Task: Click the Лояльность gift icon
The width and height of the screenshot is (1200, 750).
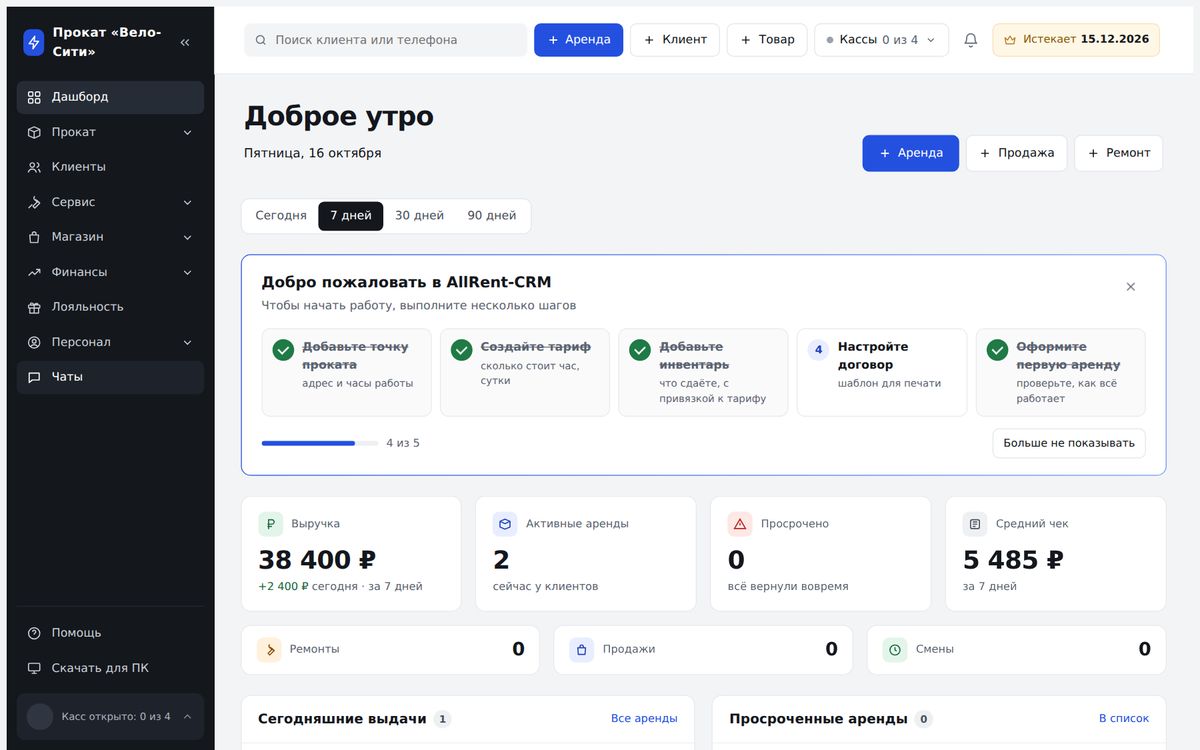Action: 34,307
